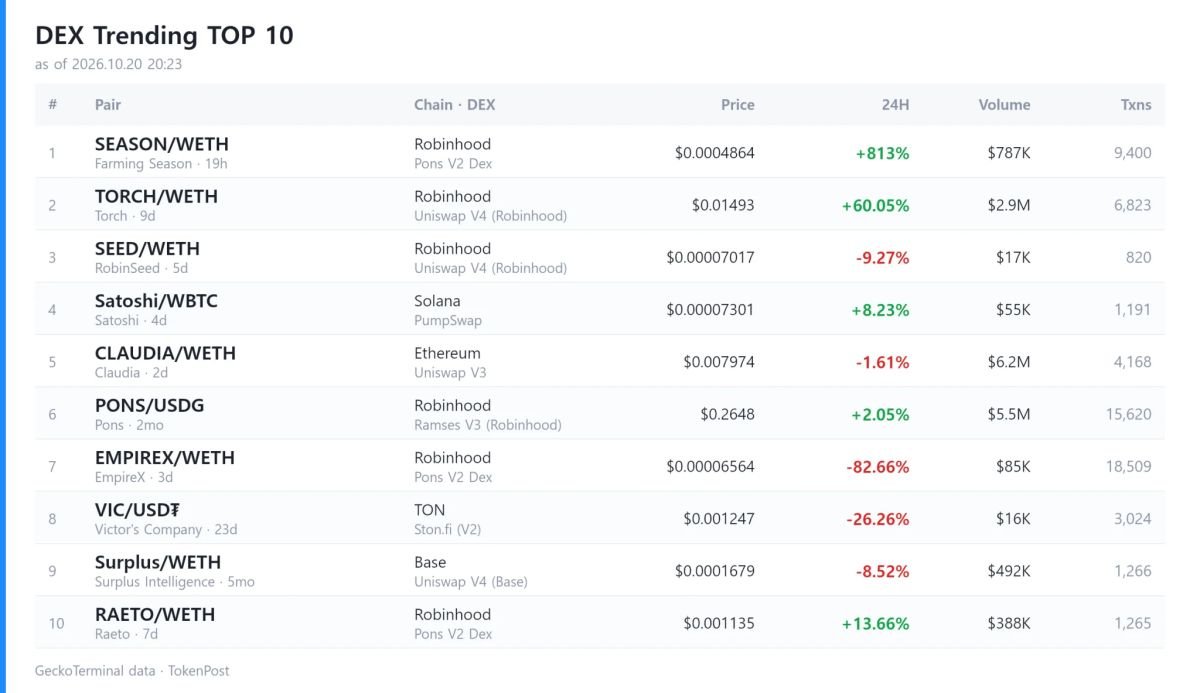
Task: Click the 'Uniswap V4 (Base)' DEX label
Action: [471, 582]
